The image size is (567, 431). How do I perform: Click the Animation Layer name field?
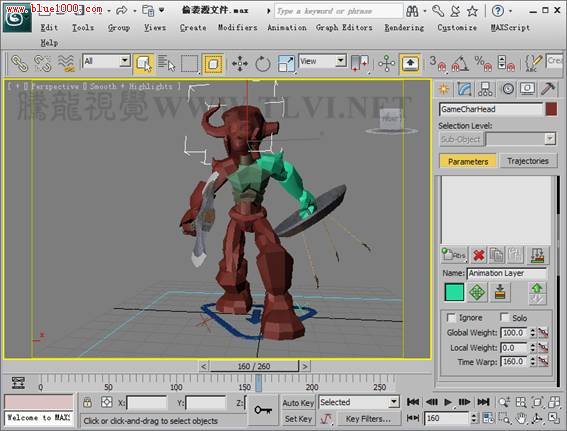click(x=507, y=273)
